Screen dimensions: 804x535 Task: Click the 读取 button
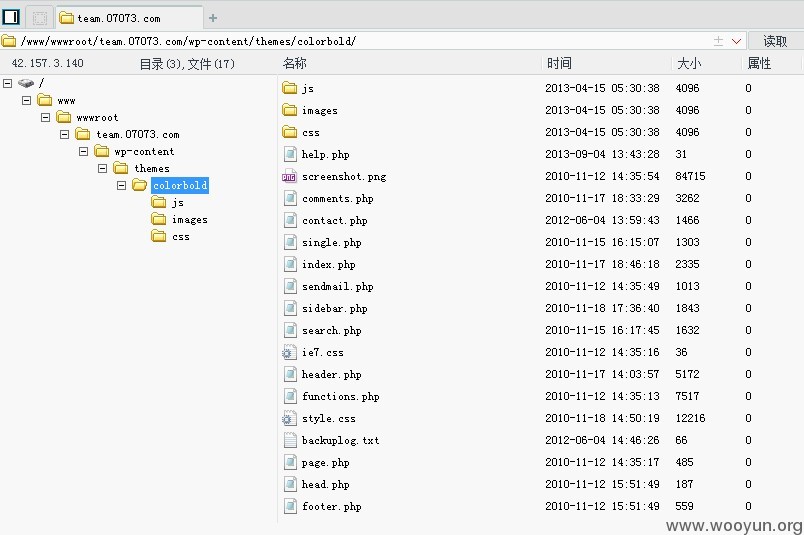[x=775, y=41]
